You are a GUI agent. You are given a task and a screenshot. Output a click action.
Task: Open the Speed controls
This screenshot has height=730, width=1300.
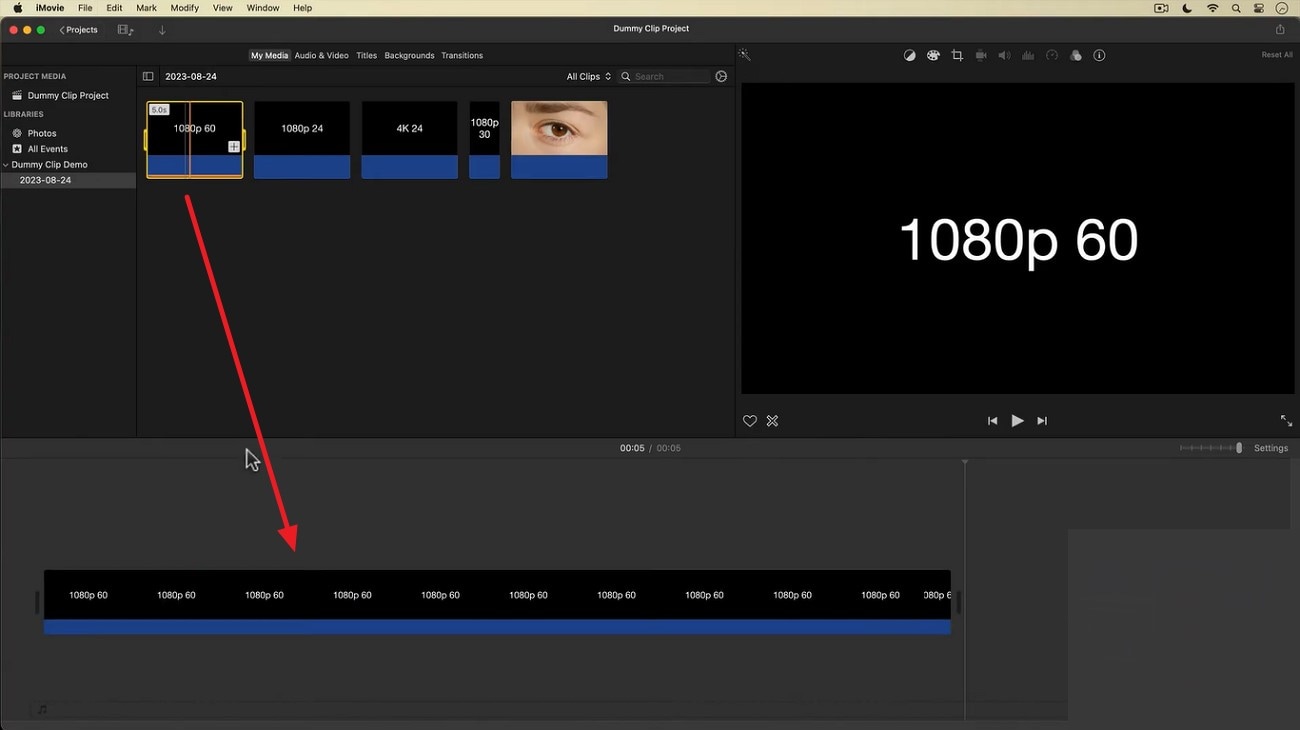point(1052,55)
